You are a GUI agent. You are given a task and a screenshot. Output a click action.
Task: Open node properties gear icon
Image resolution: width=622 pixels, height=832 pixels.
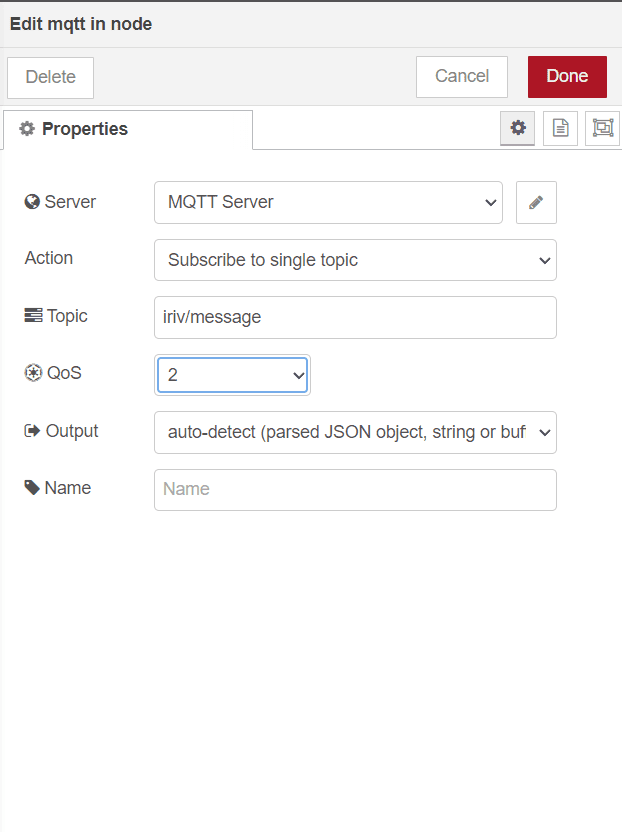pos(517,128)
